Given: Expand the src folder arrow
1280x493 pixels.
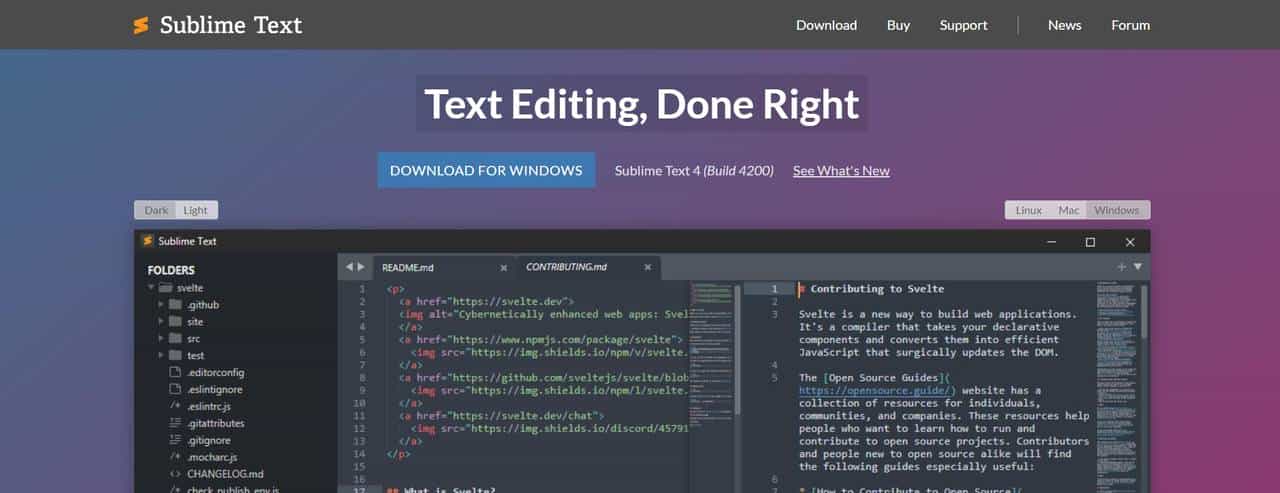Looking at the screenshot, I should [161, 339].
